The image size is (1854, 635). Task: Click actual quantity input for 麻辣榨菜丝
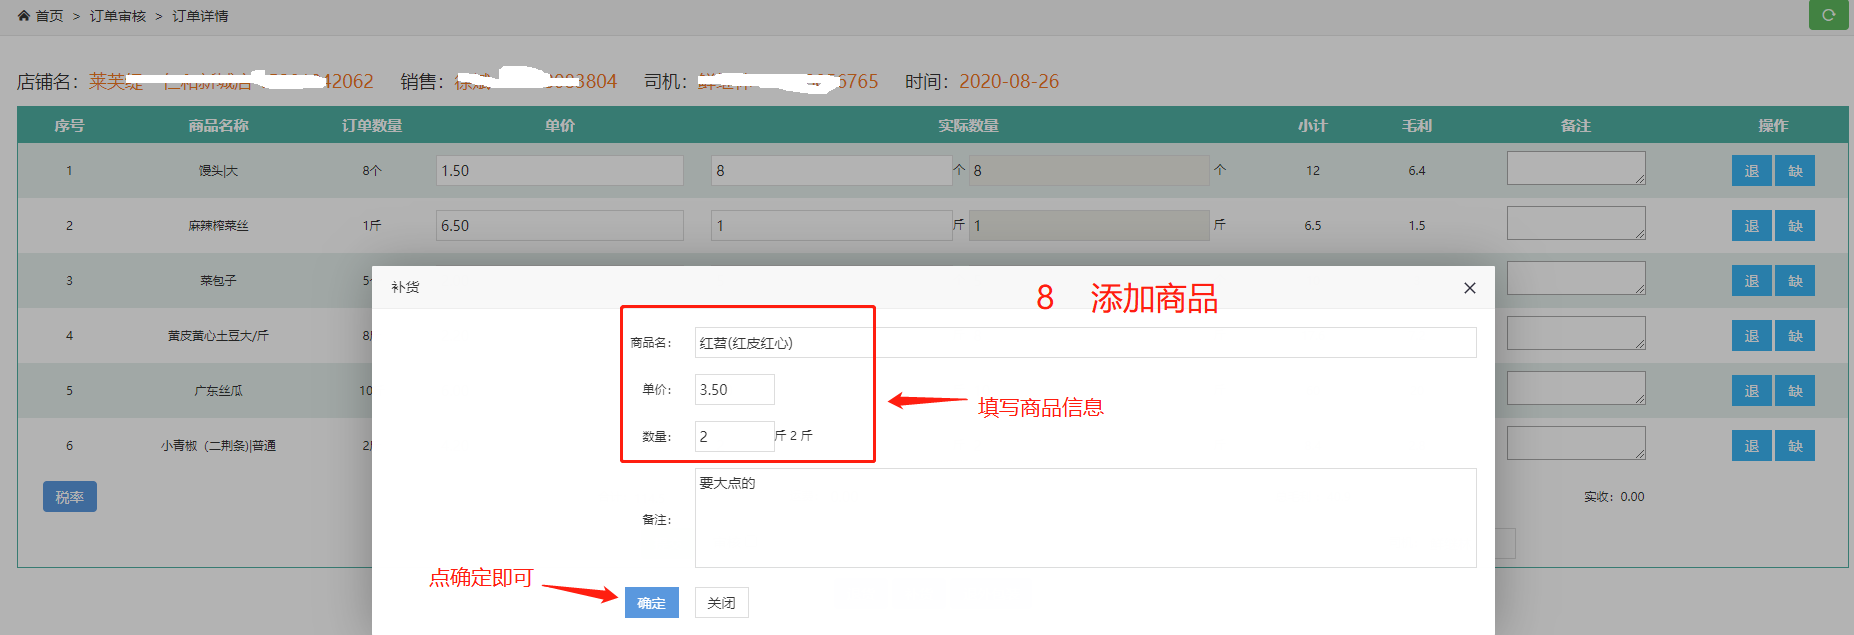831,226
